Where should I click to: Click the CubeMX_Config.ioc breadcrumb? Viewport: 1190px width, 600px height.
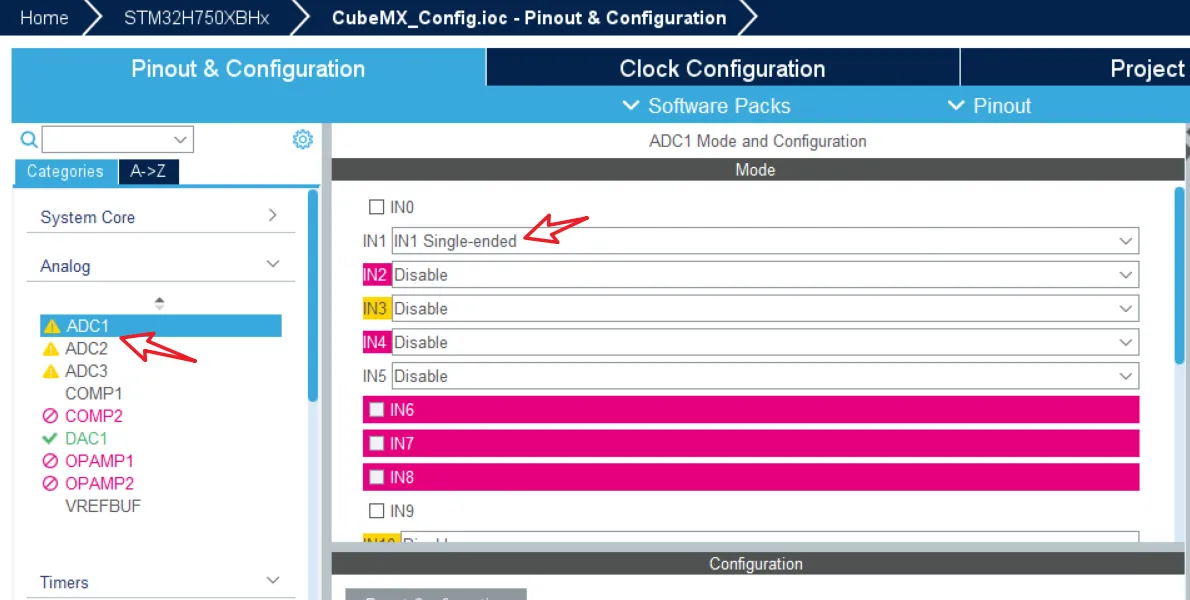click(x=529, y=17)
